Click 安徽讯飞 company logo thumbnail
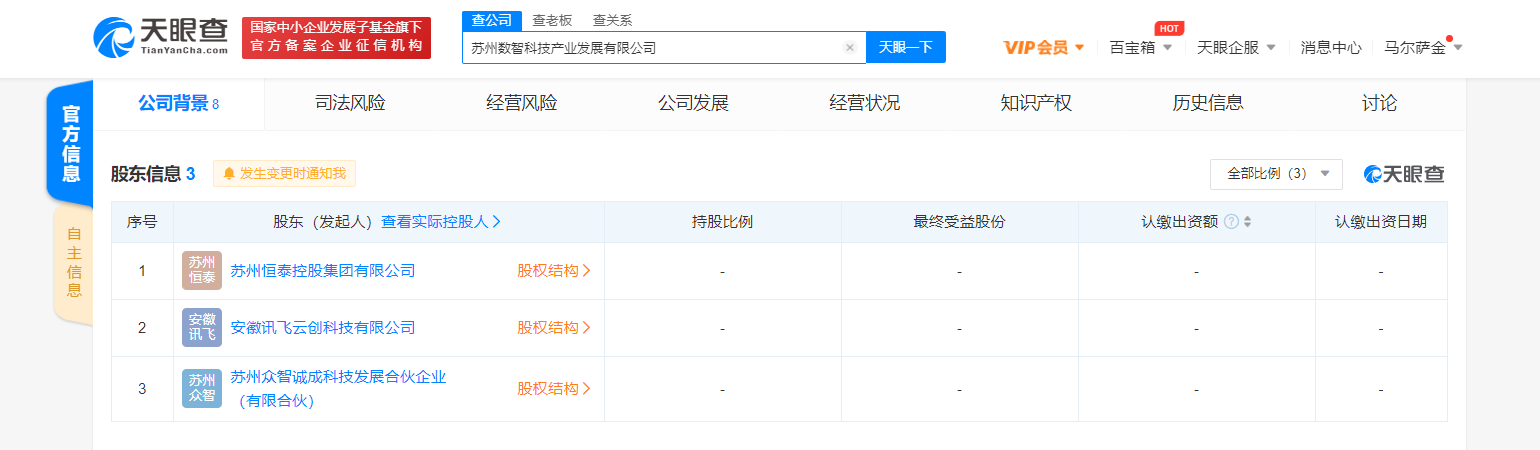 coord(201,328)
